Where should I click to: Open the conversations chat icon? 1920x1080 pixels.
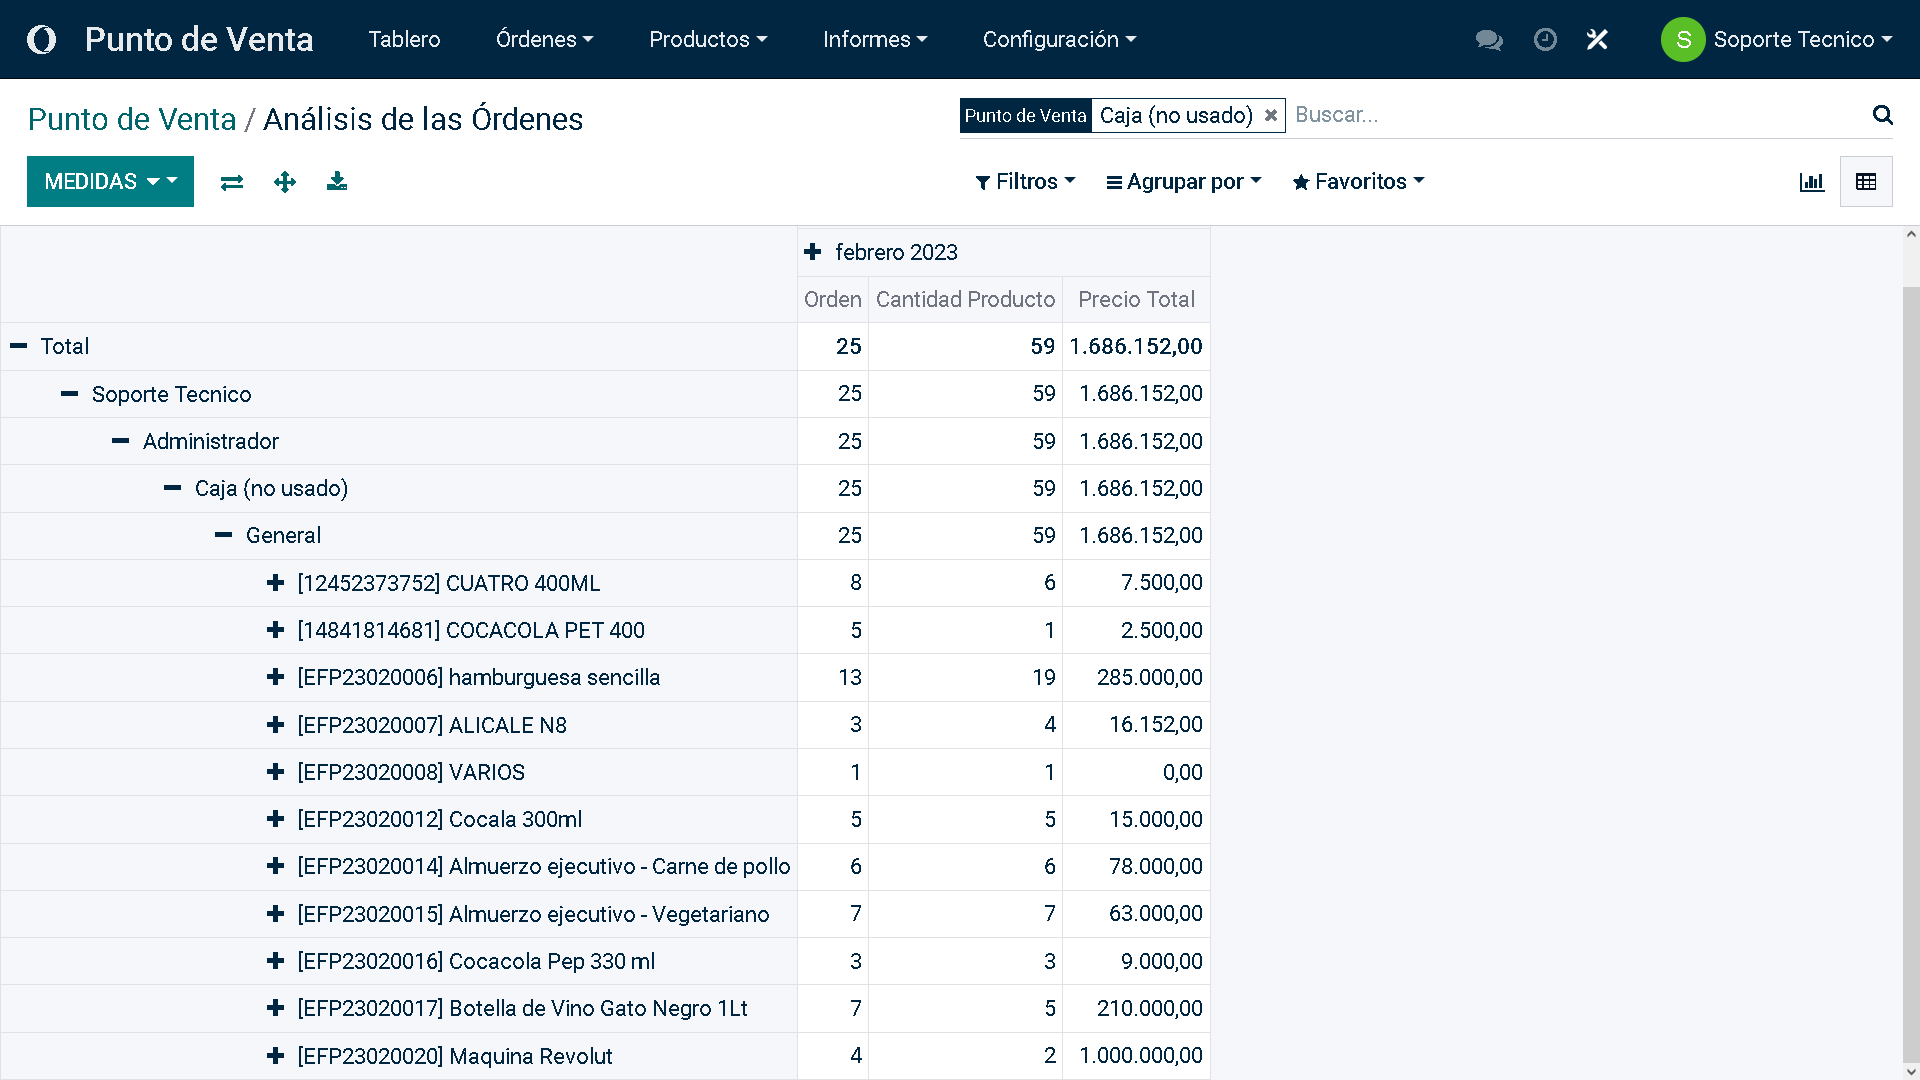(1488, 40)
